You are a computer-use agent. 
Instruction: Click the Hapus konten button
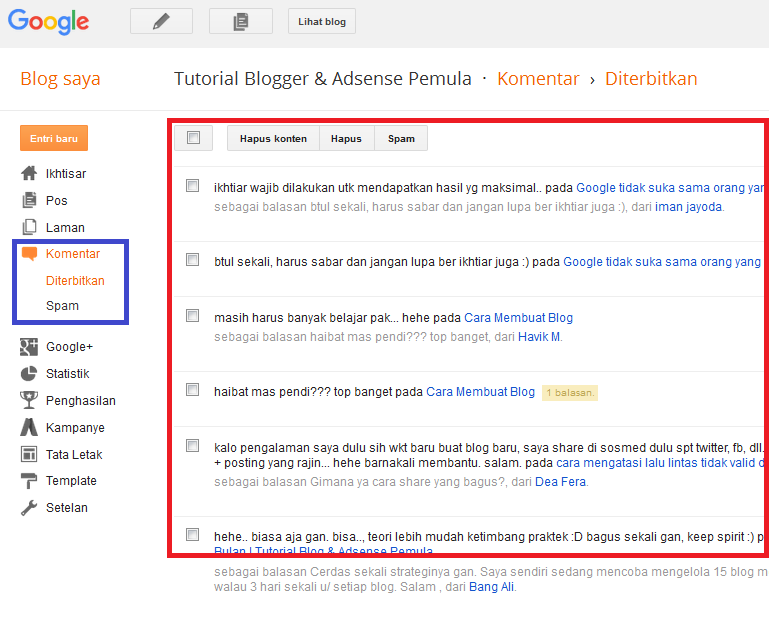[x=273, y=138]
